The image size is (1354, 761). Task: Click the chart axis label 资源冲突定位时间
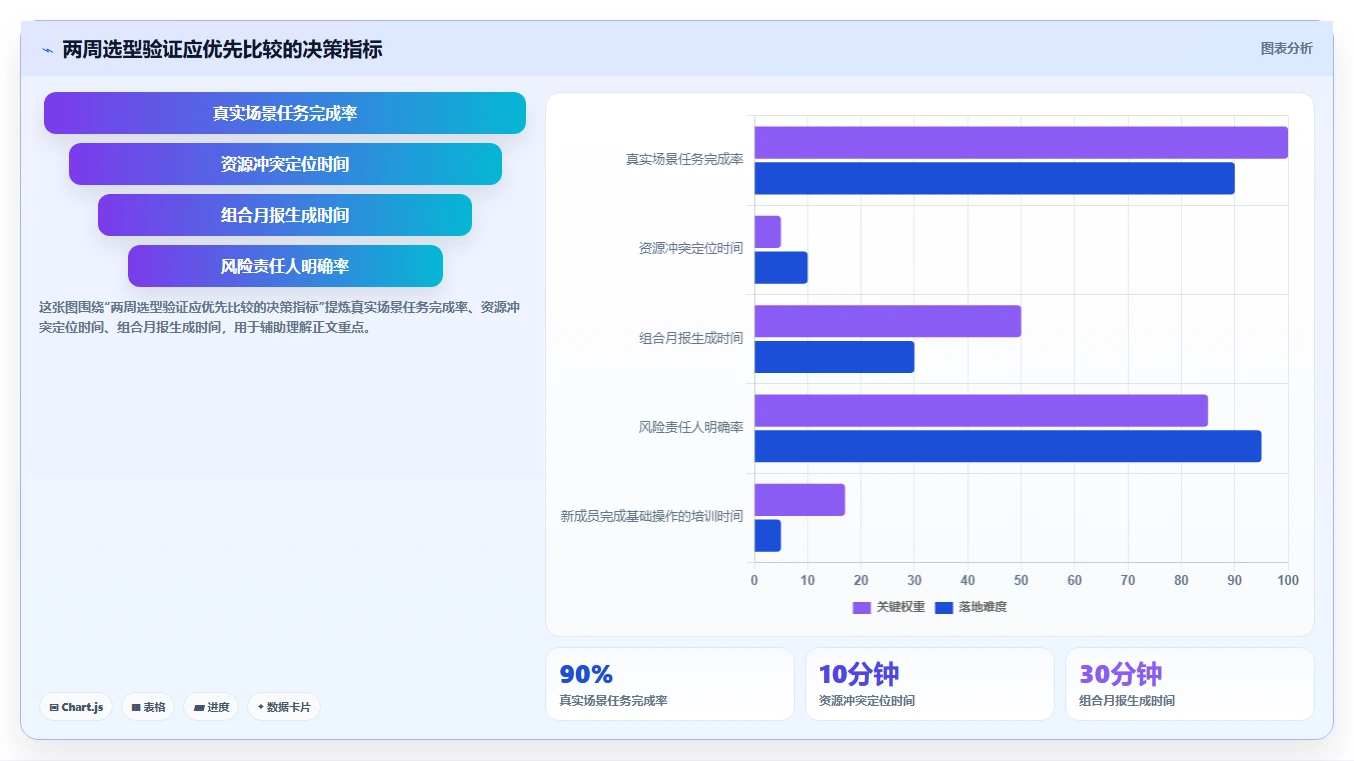click(x=691, y=248)
